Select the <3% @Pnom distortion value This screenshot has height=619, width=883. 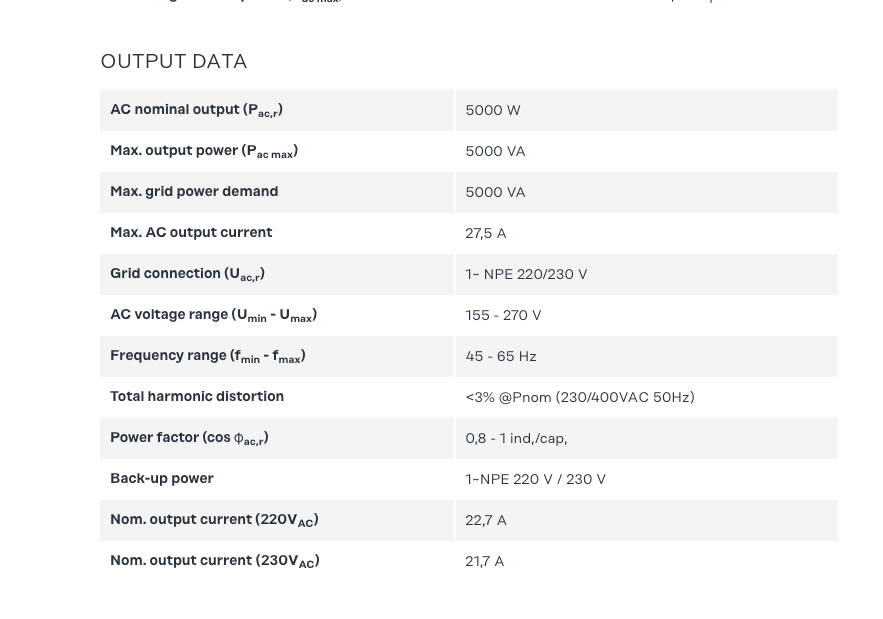pyautogui.click(x=580, y=398)
